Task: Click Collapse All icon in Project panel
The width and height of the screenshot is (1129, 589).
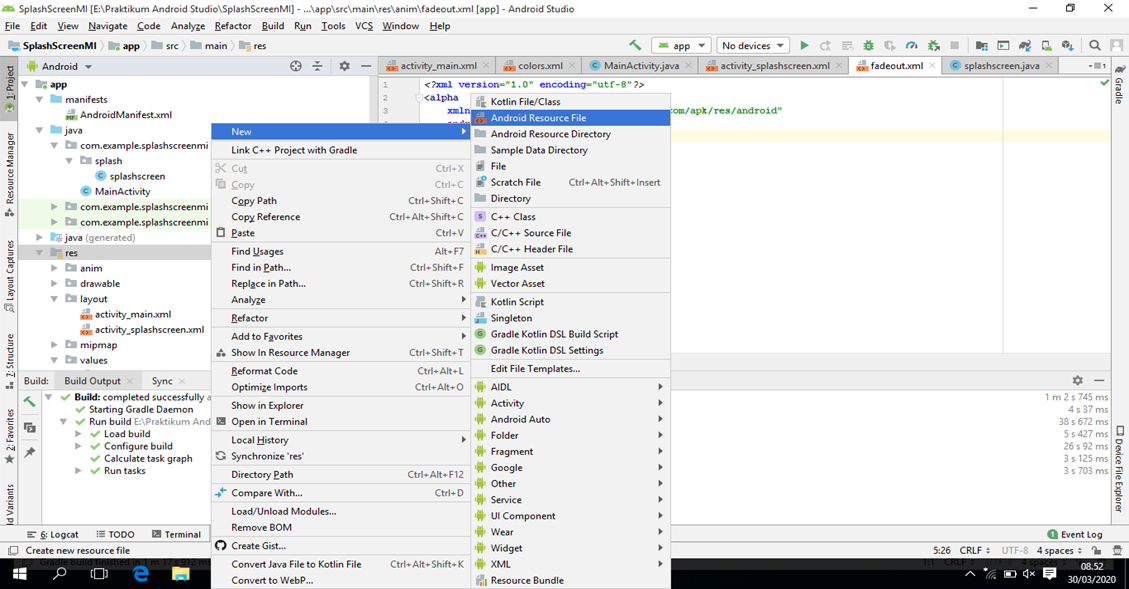Action: coord(318,66)
